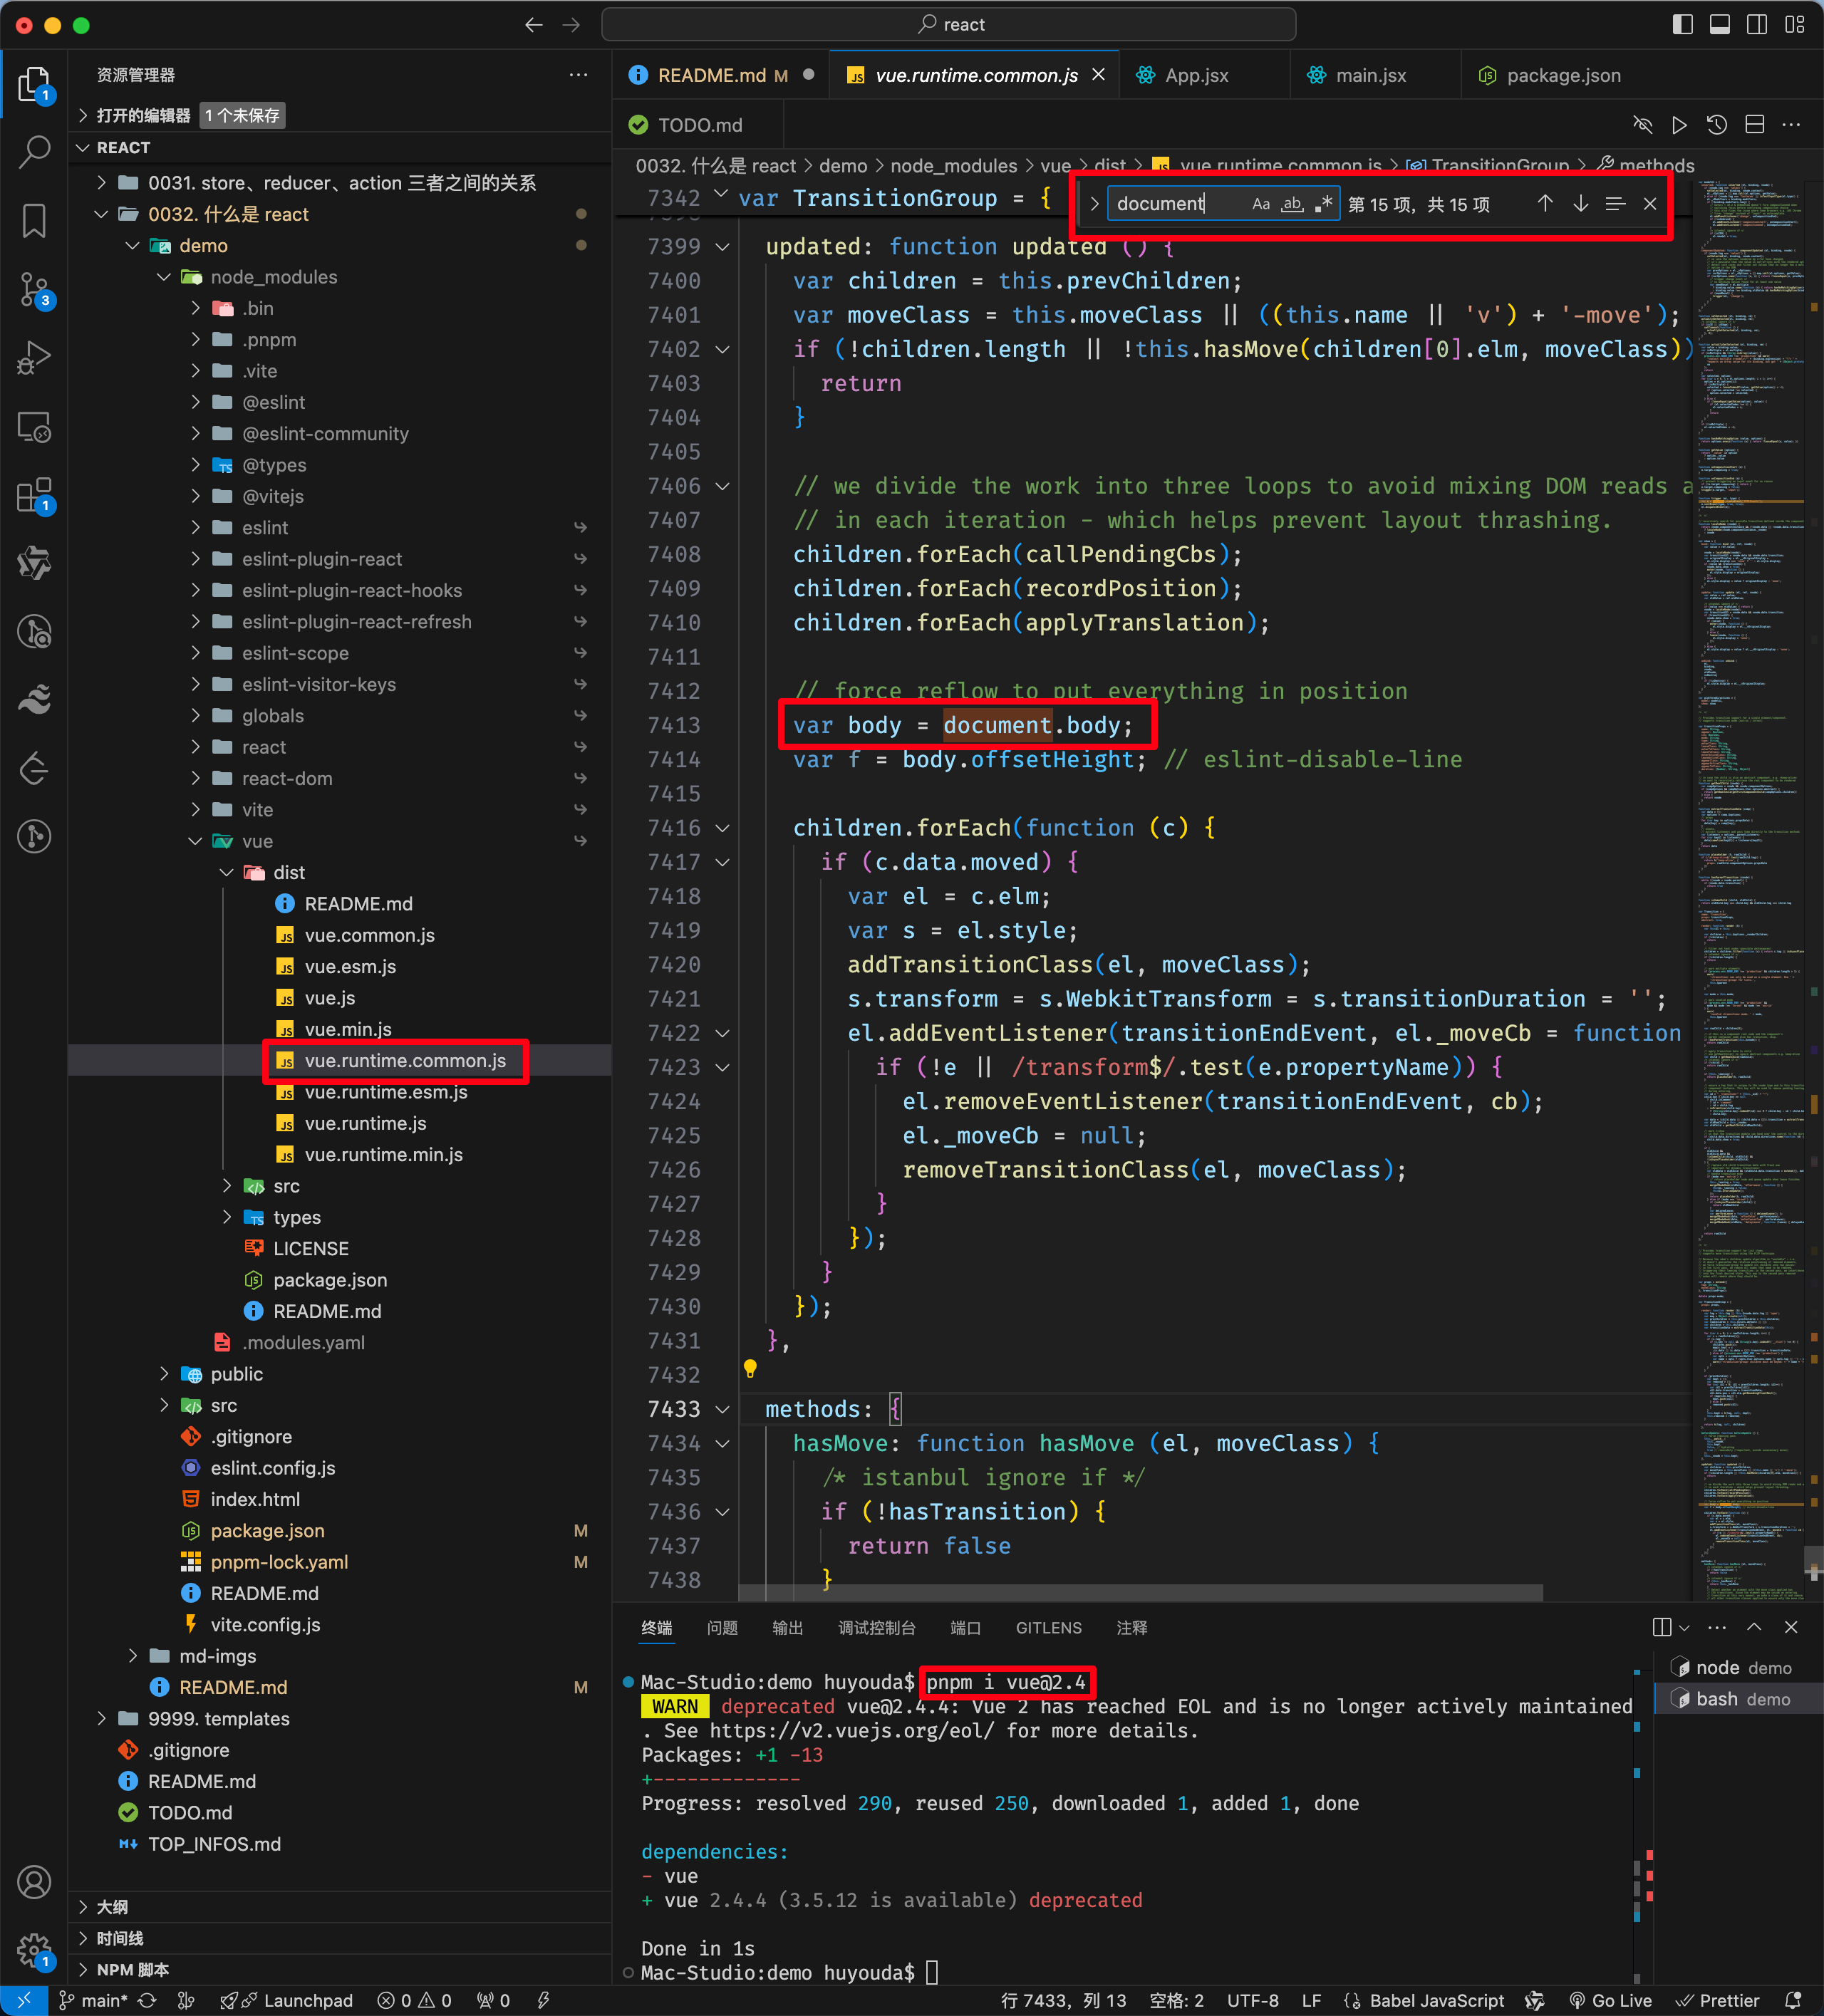Toggle primary side bar layout icon
Image resolution: width=1824 pixels, height=2016 pixels.
1683,25
